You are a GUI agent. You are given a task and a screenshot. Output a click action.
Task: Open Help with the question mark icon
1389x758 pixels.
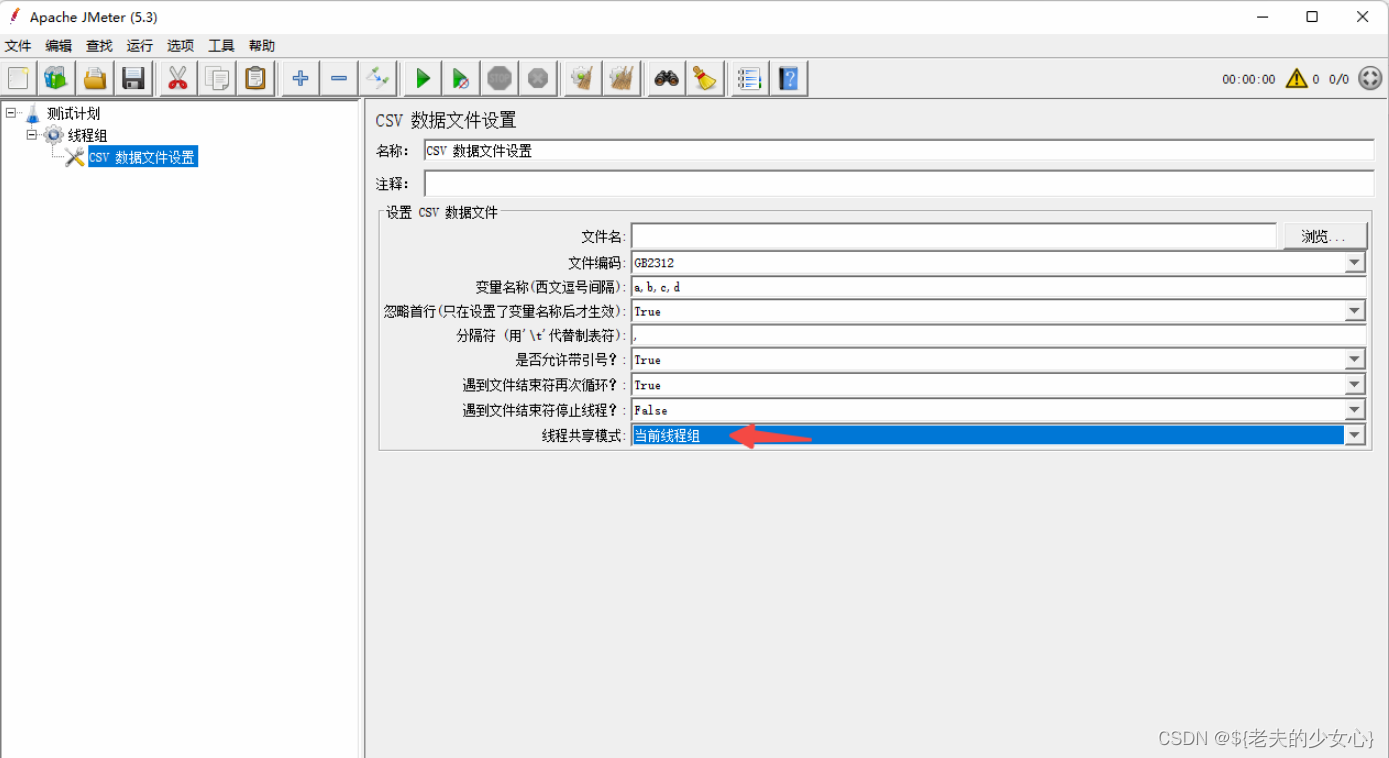point(789,78)
